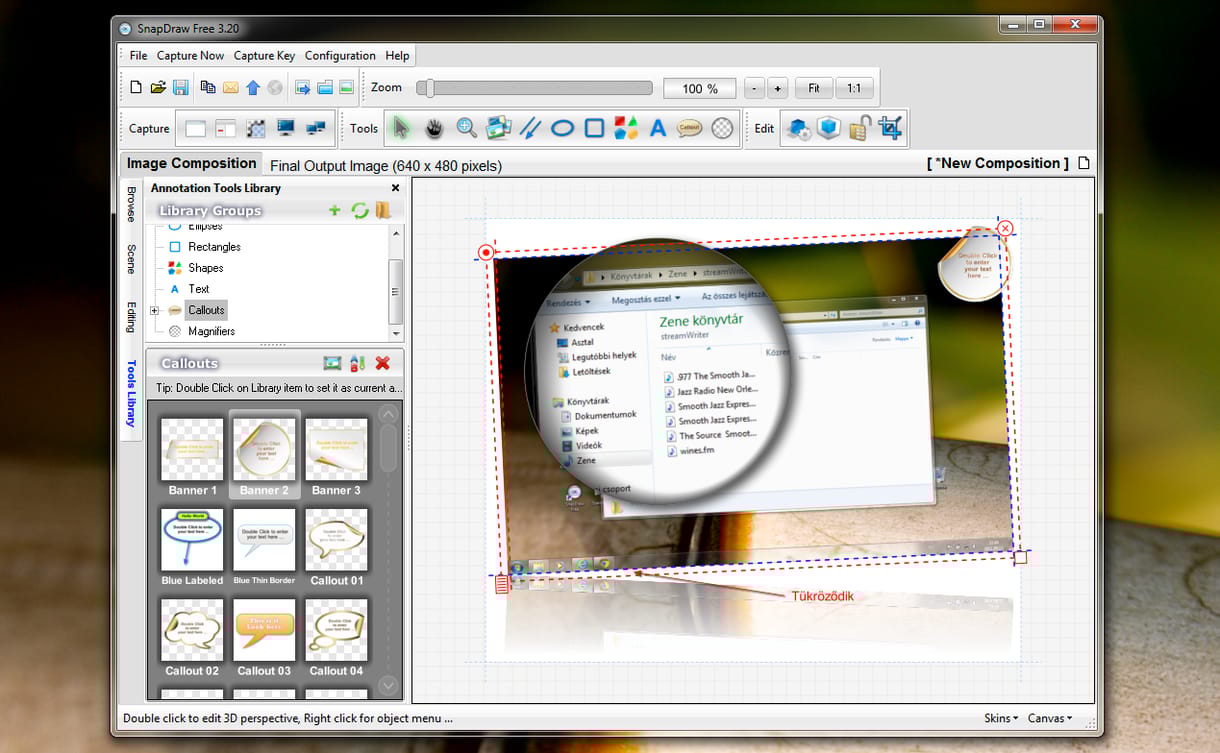Click the export arrow icon in the top toolbar
Image resolution: width=1220 pixels, height=753 pixels.
pyautogui.click(x=303, y=88)
